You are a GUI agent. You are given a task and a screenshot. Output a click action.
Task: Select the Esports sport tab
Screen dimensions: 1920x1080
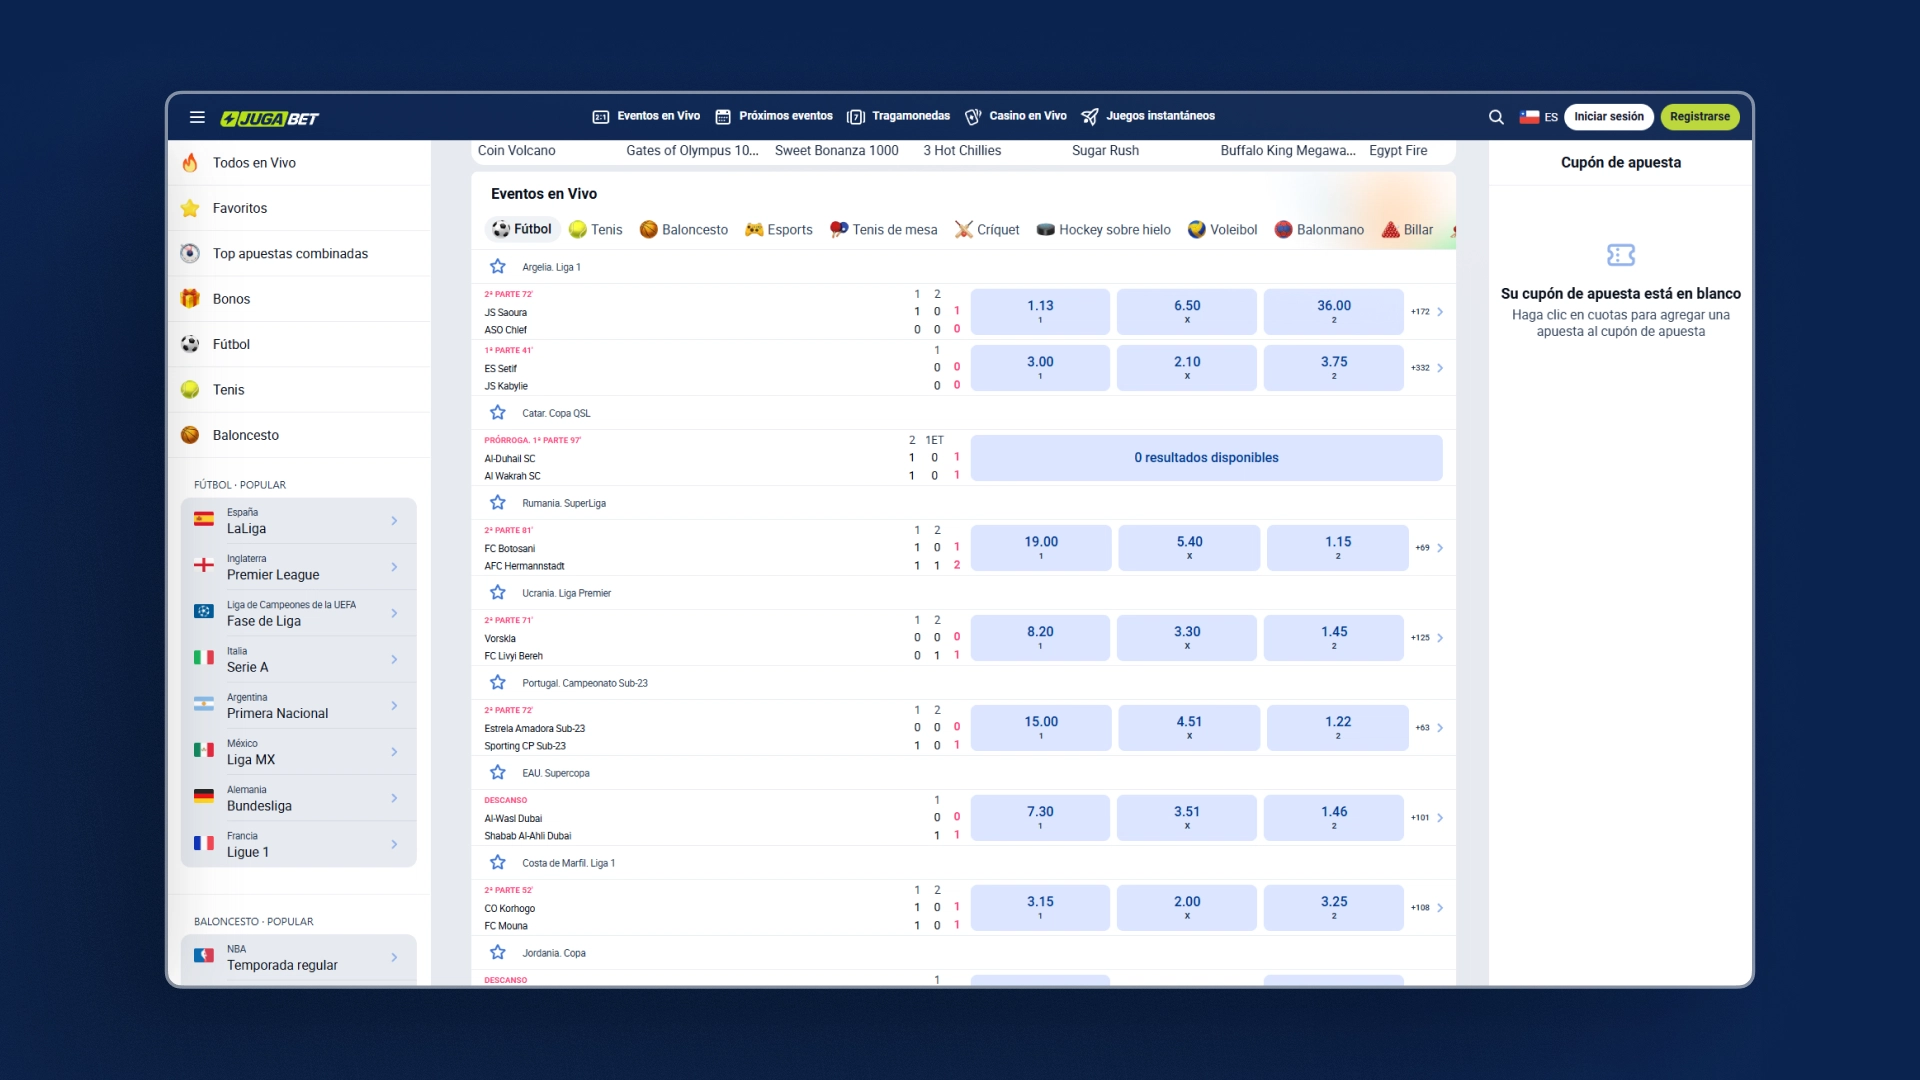[x=779, y=230]
